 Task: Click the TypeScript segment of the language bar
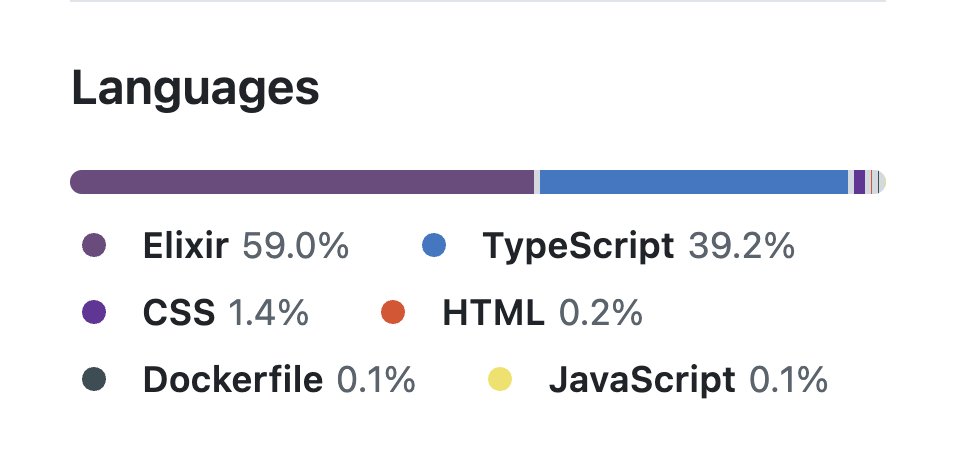click(694, 182)
